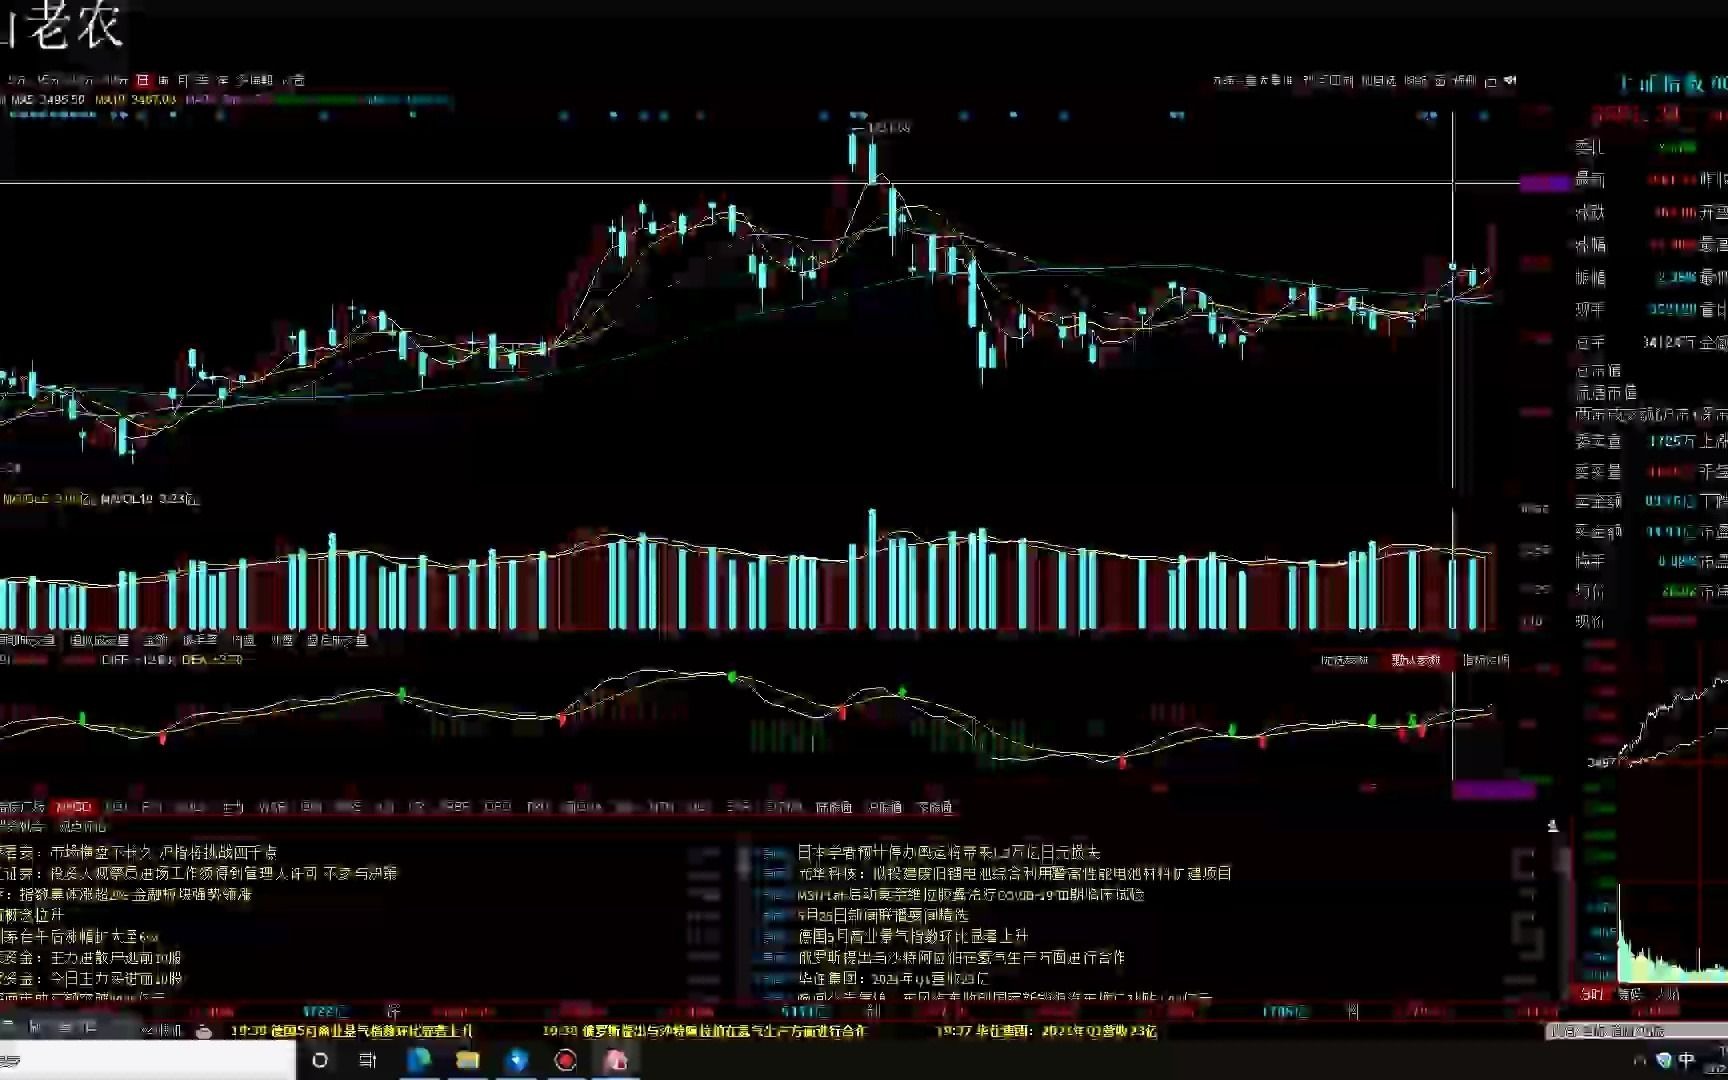Open Cortana circle on the taskbar
The height and width of the screenshot is (1080, 1728).
tap(320, 1060)
